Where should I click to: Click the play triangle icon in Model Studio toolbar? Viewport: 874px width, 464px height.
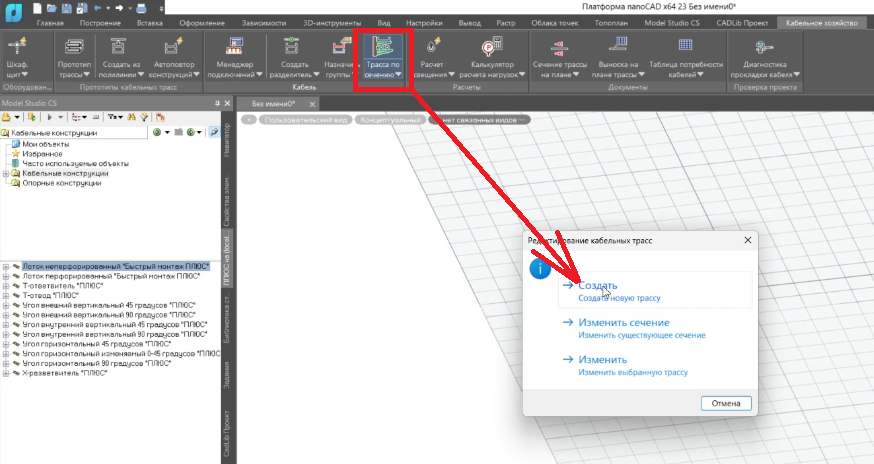pos(49,117)
